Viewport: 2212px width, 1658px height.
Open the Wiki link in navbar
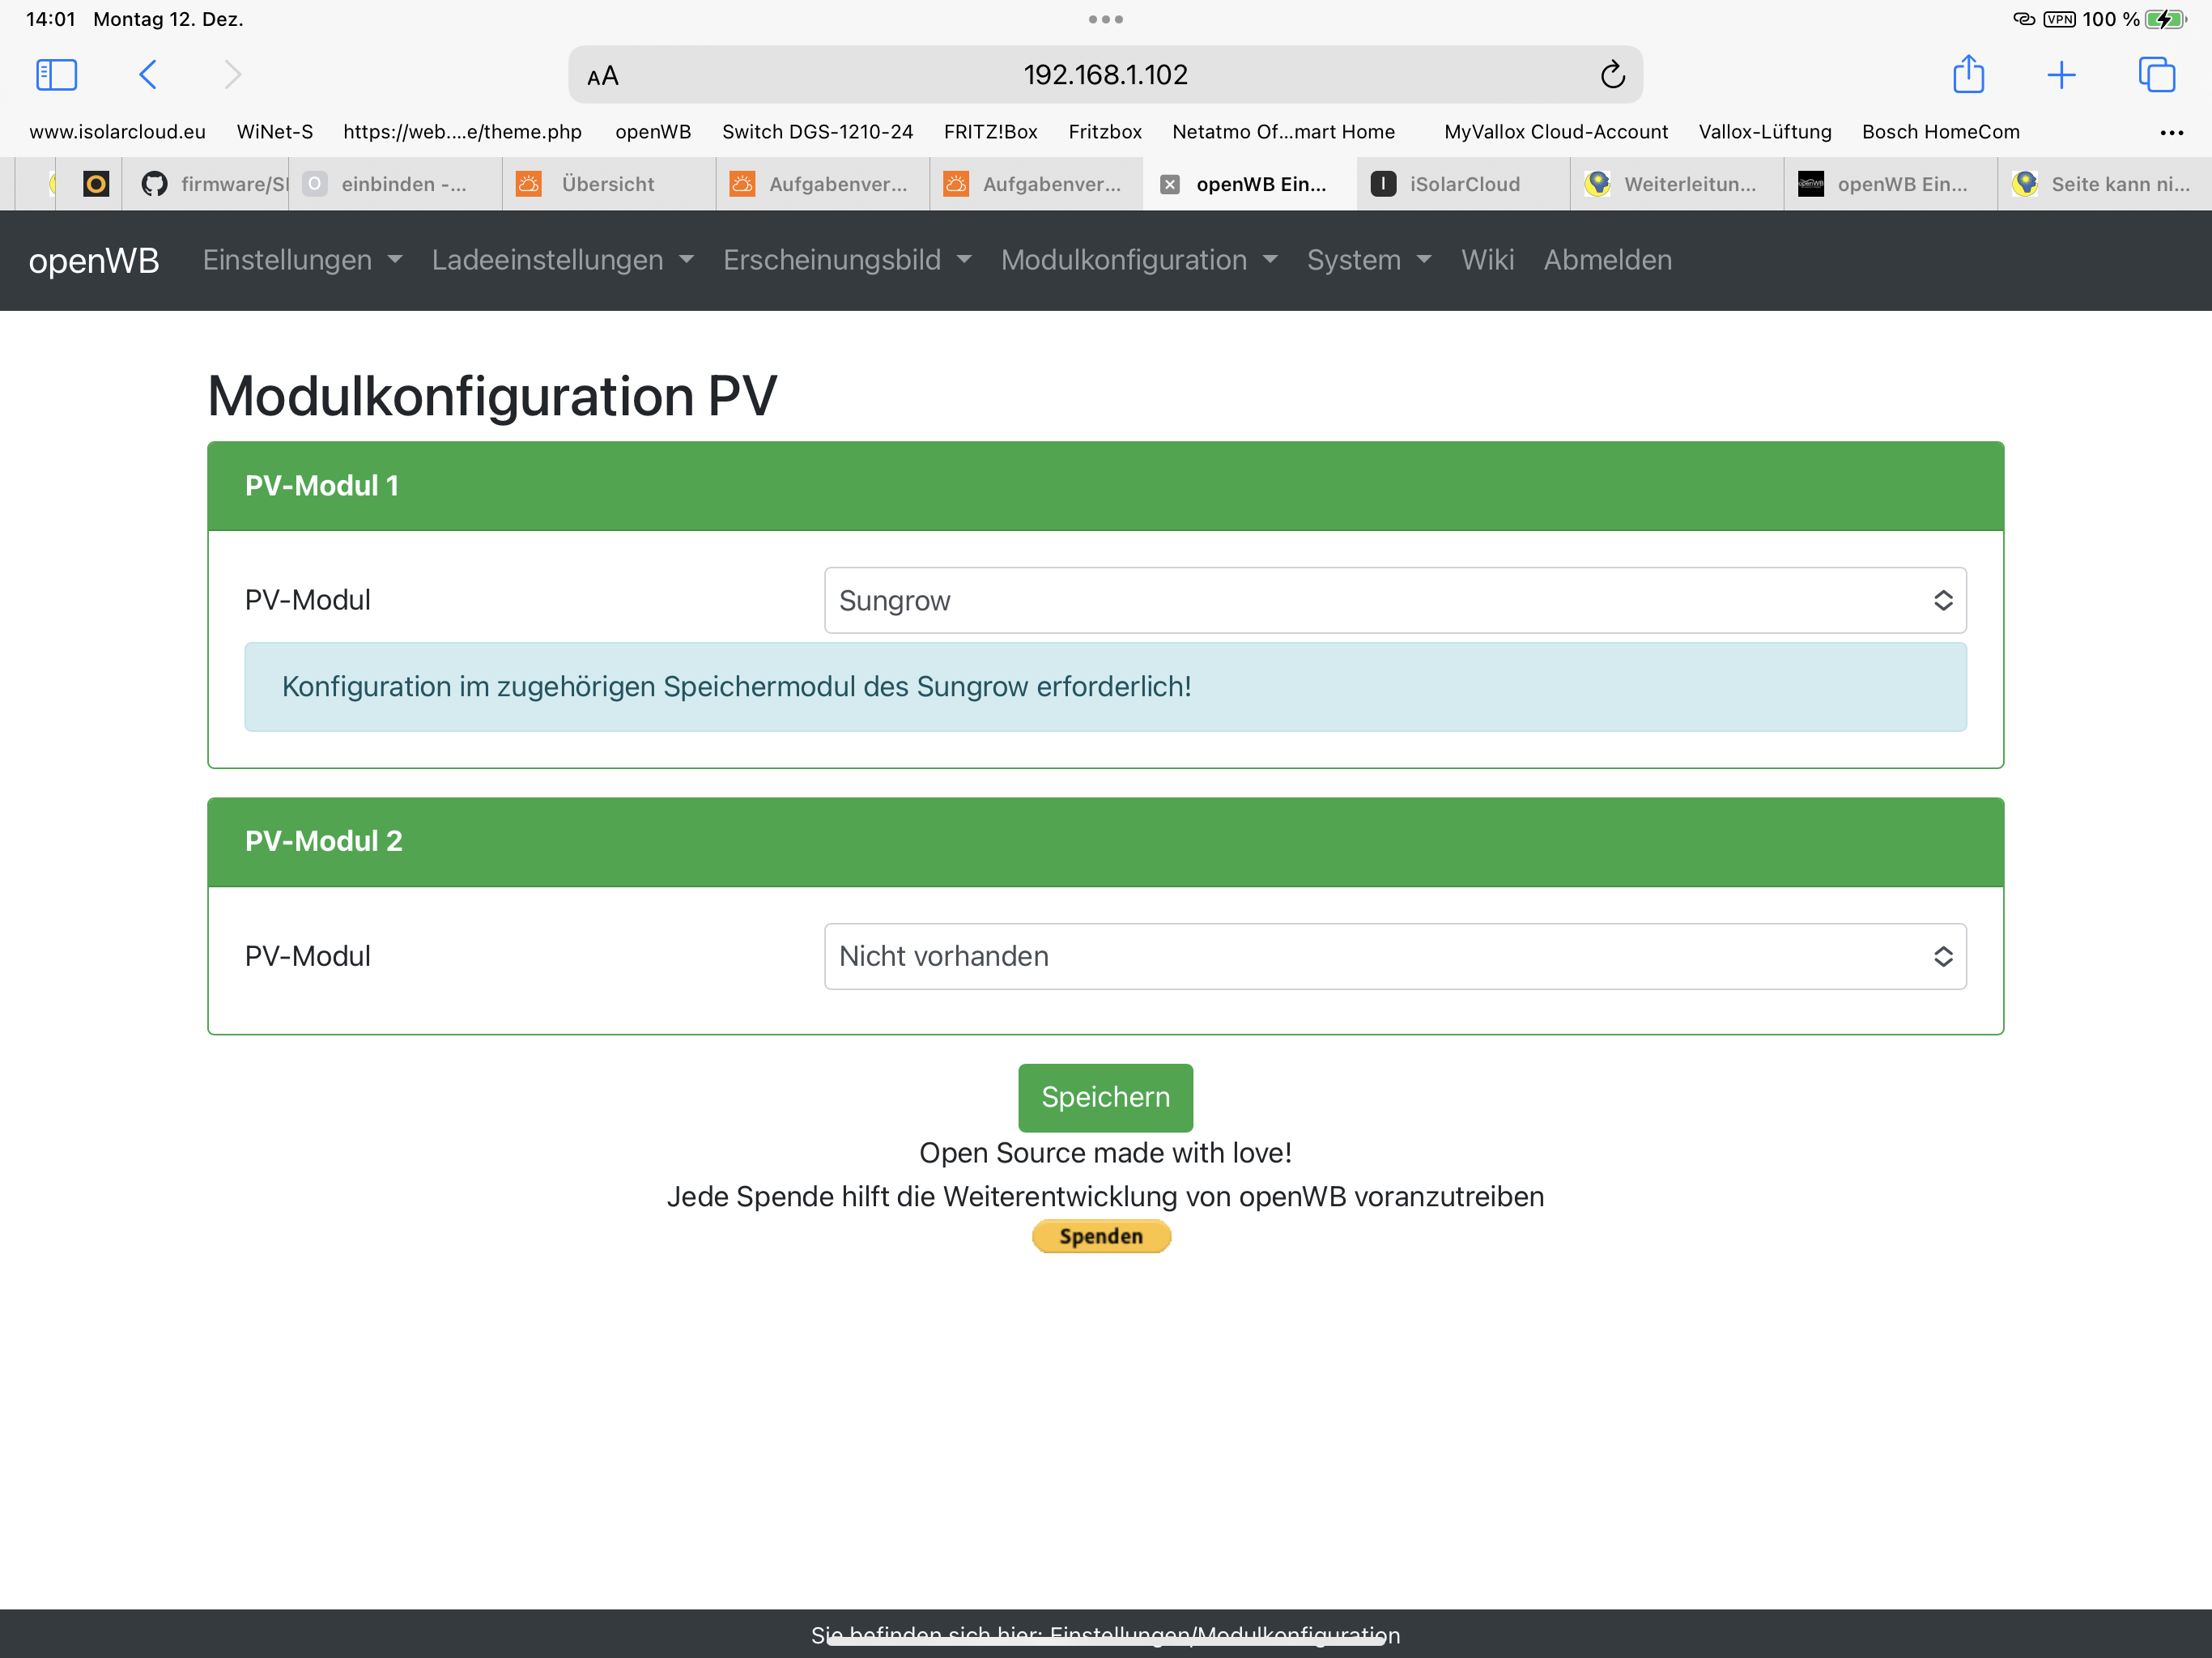point(1487,260)
